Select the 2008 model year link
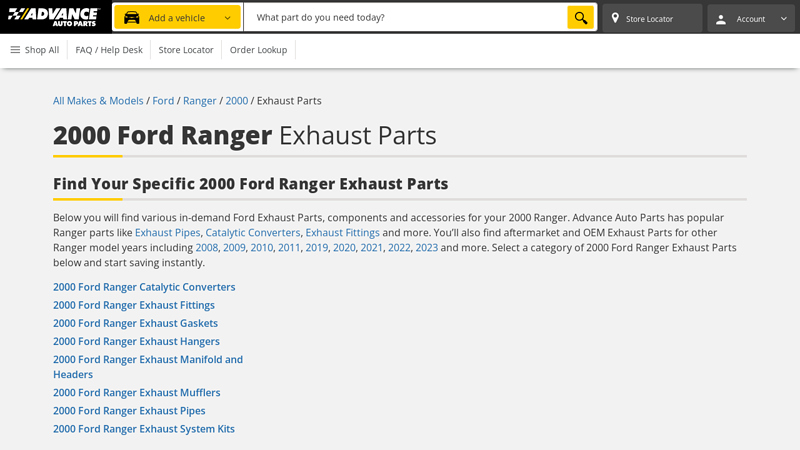Screen dimensions: 800x450 tap(207, 247)
